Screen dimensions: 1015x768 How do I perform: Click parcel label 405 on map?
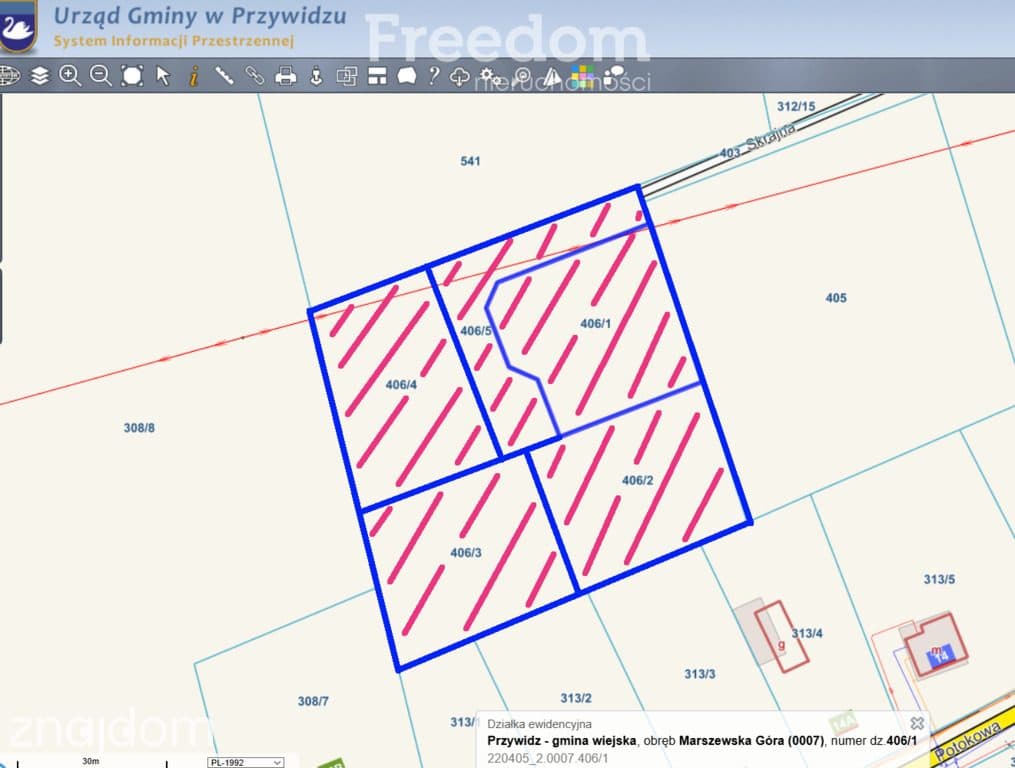pos(836,298)
